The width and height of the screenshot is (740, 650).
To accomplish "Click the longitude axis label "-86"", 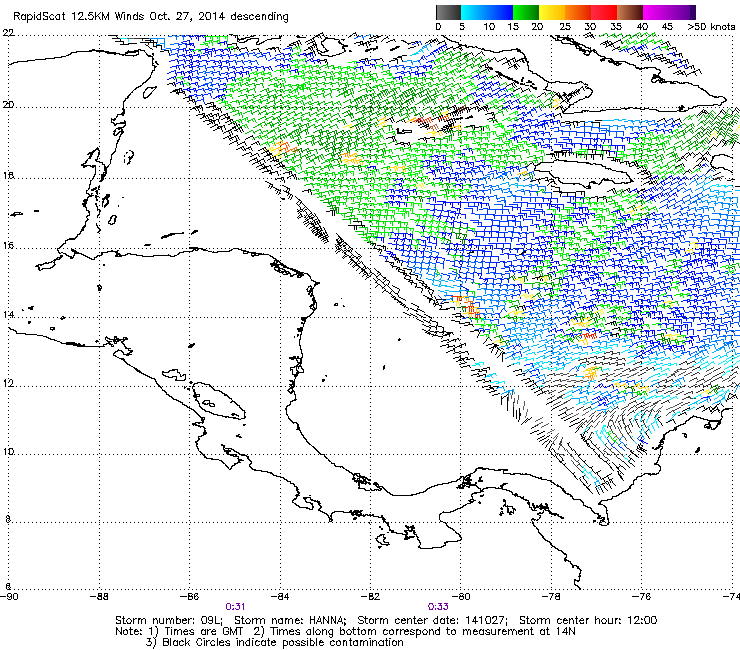I will click(x=190, y=596).
